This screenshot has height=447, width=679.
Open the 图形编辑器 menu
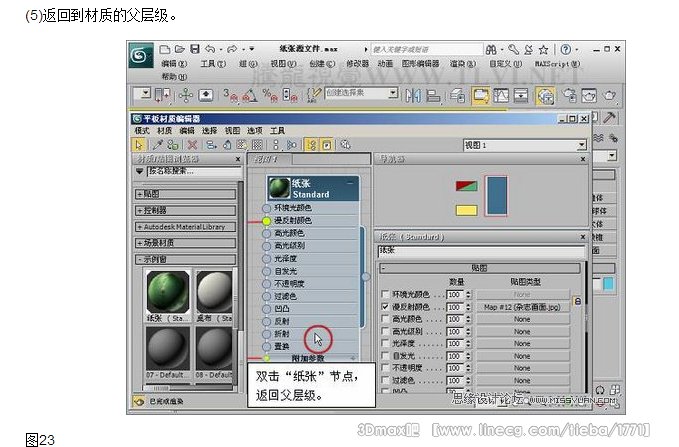420,64
